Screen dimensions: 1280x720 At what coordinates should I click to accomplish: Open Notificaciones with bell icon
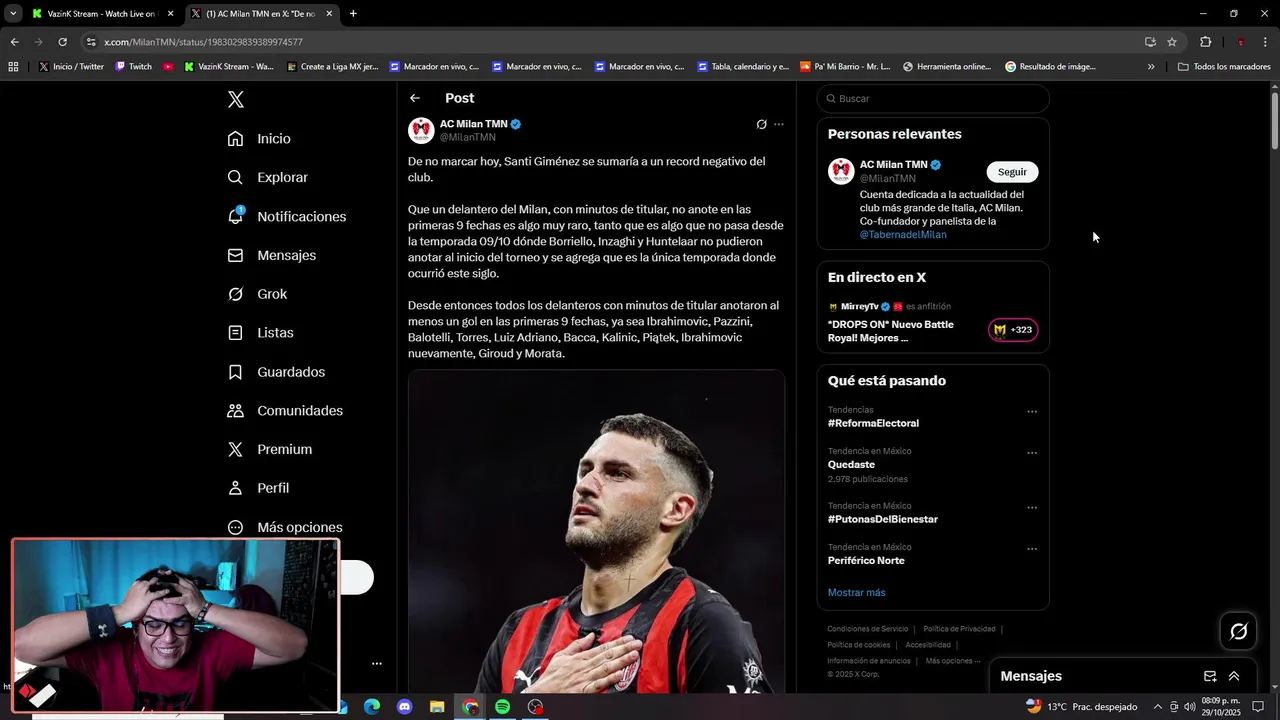[x=286, y=216]
